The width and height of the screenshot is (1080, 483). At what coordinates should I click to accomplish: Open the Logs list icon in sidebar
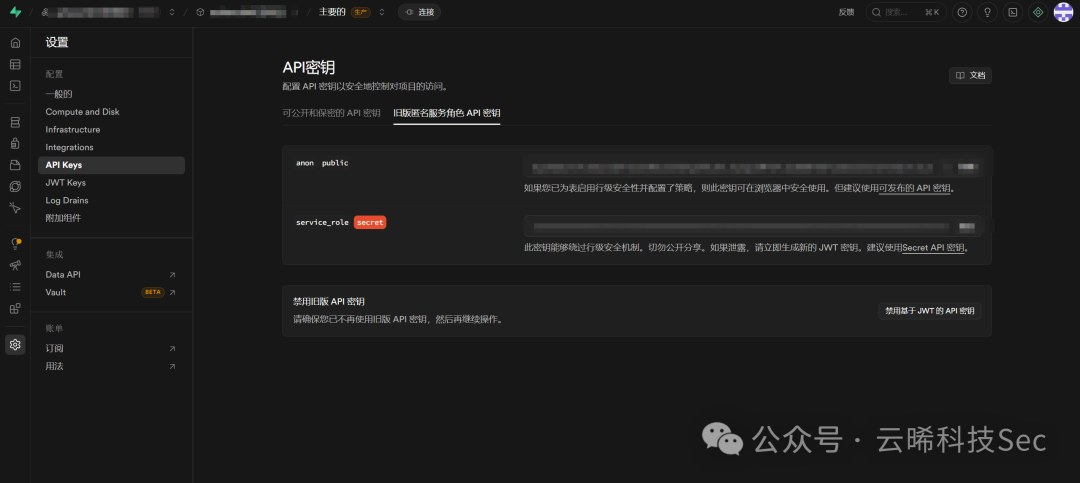point(15,287)
